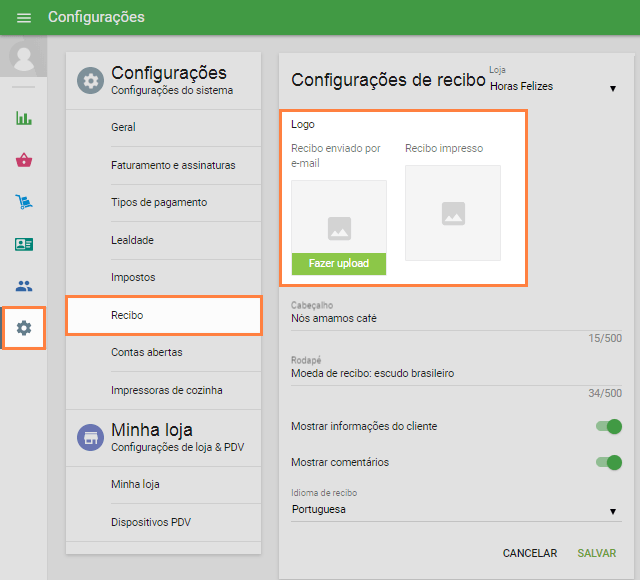The height and width of the screenshot is (580, 640).
Task: Select Faturamento e assinaturas menu item
Action: (x=186, y=165)
